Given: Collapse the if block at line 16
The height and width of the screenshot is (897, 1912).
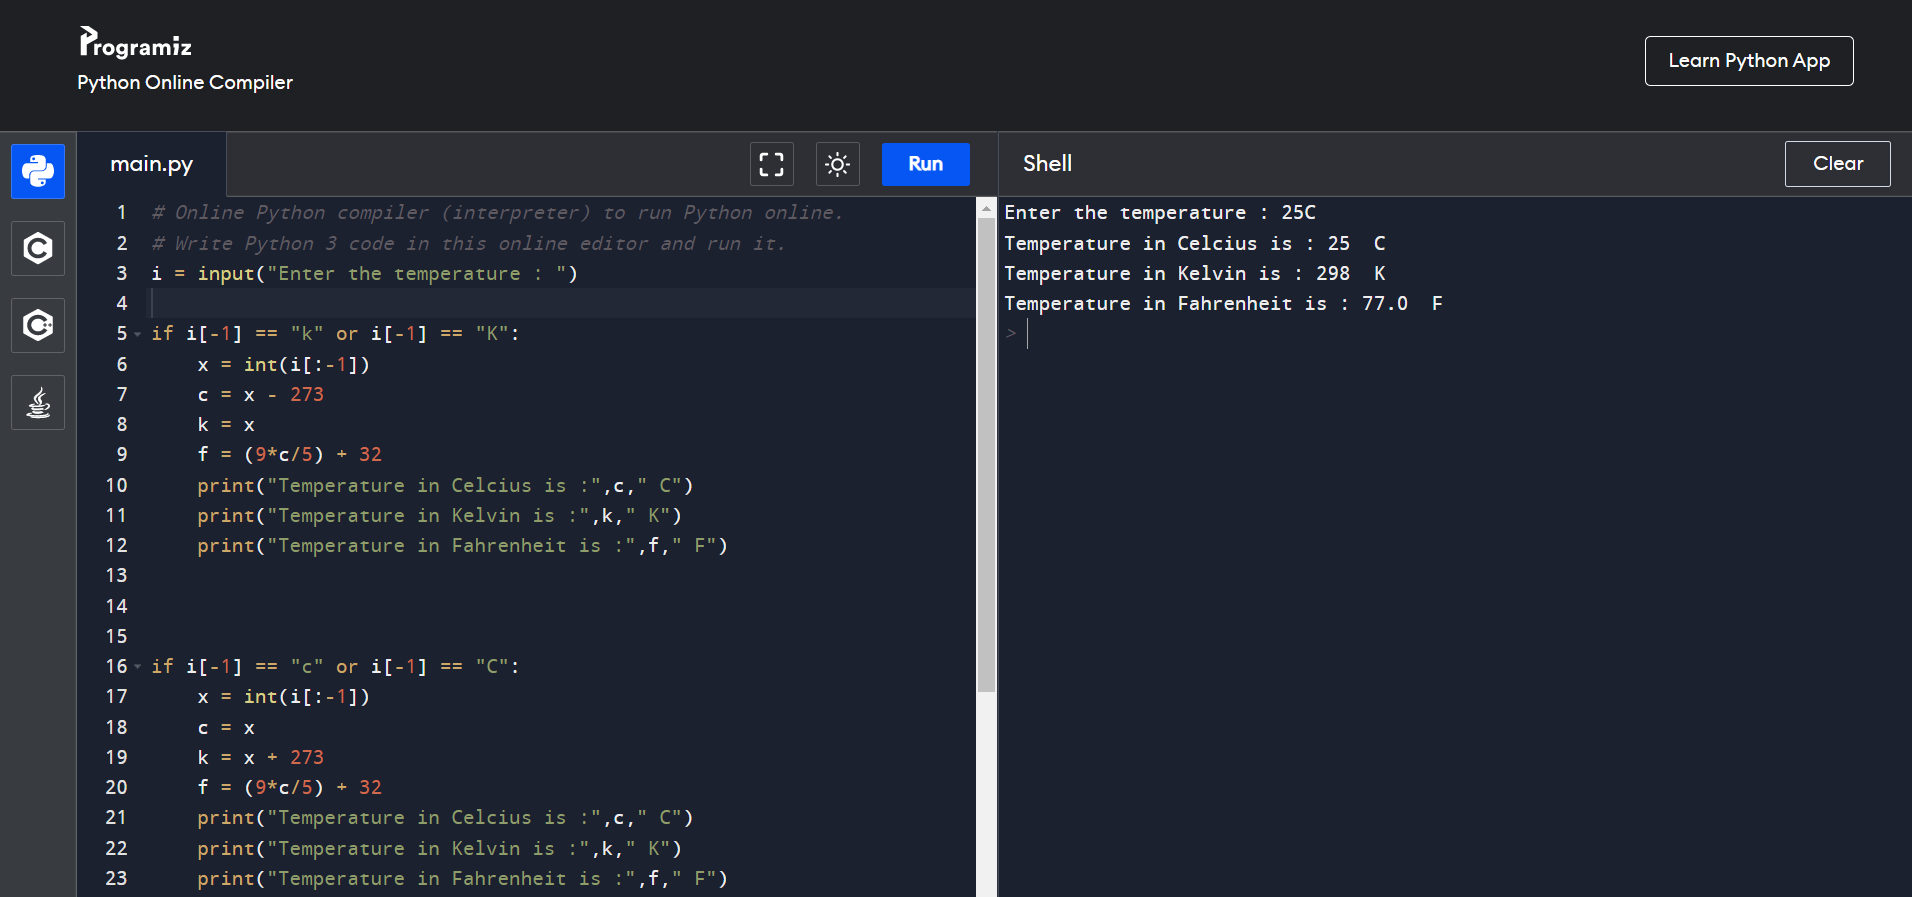Looking at the screenshot, I should click(x=138, y=667).
